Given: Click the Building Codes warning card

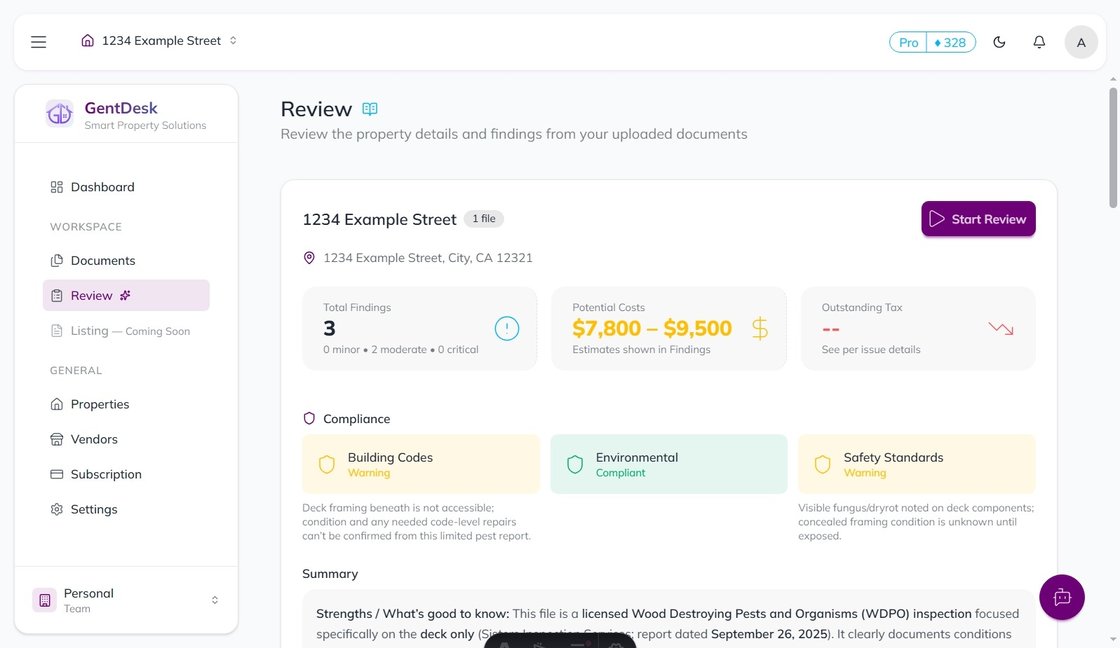Looking at the screenshot, I should pyautogui.click(x=420, y=464).
